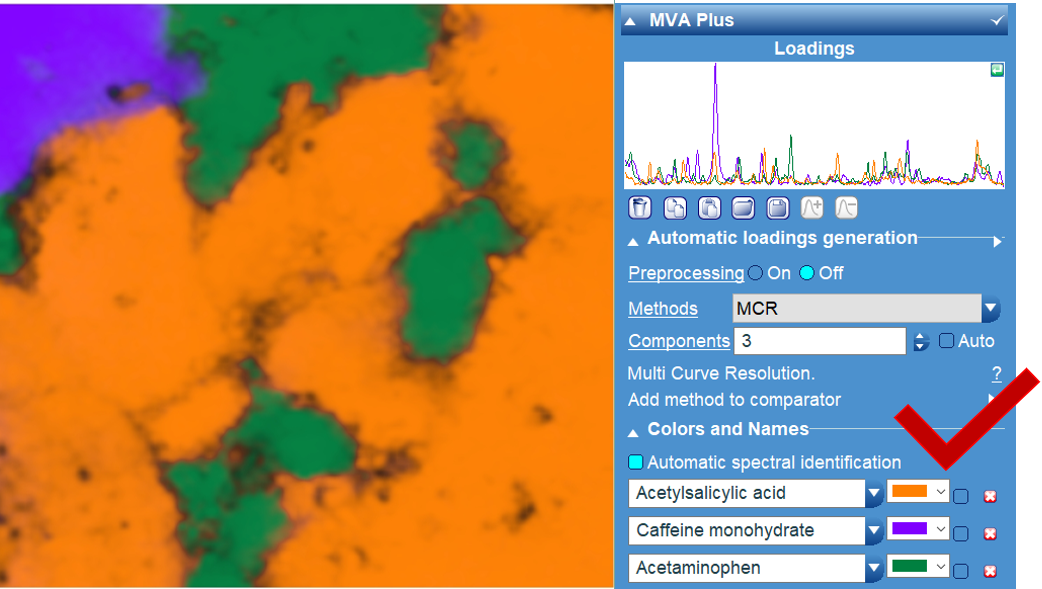Delete the Acetaminophen component using red X

pyautogui.click(x=990, y=571)
